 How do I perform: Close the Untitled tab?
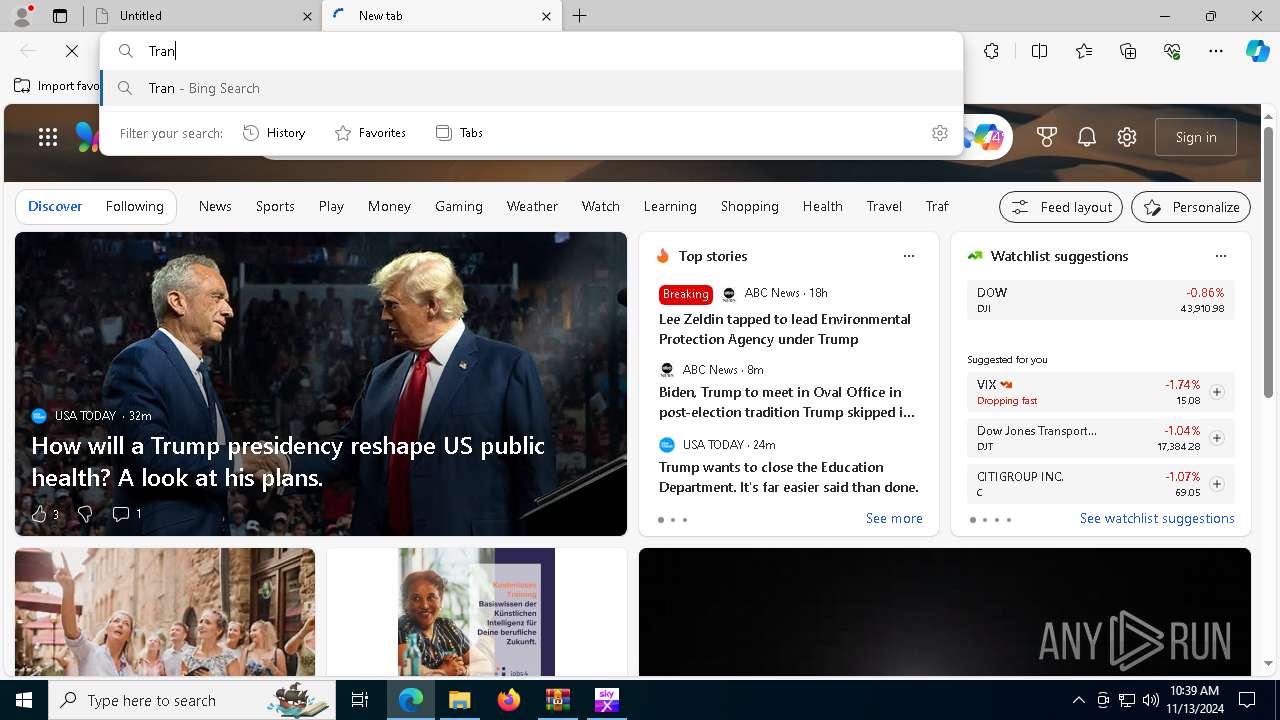(307, 16)
